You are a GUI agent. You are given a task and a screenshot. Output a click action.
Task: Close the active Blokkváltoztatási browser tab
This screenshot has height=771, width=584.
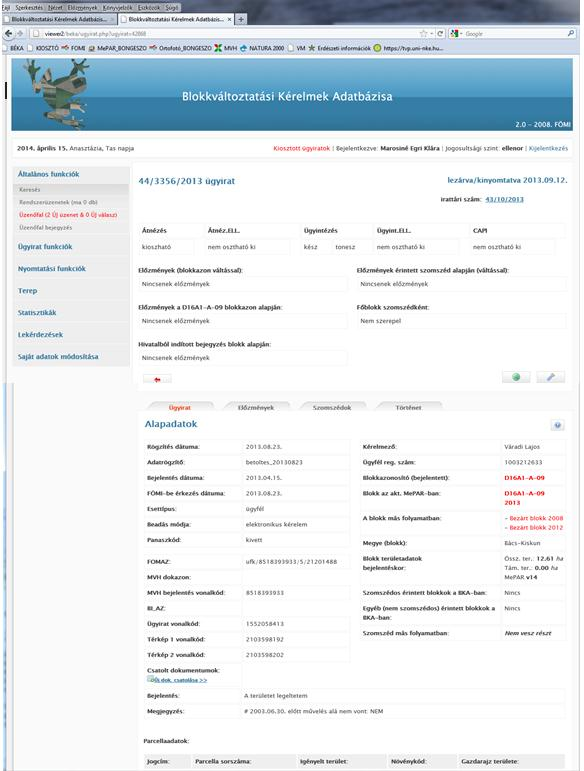230,19
